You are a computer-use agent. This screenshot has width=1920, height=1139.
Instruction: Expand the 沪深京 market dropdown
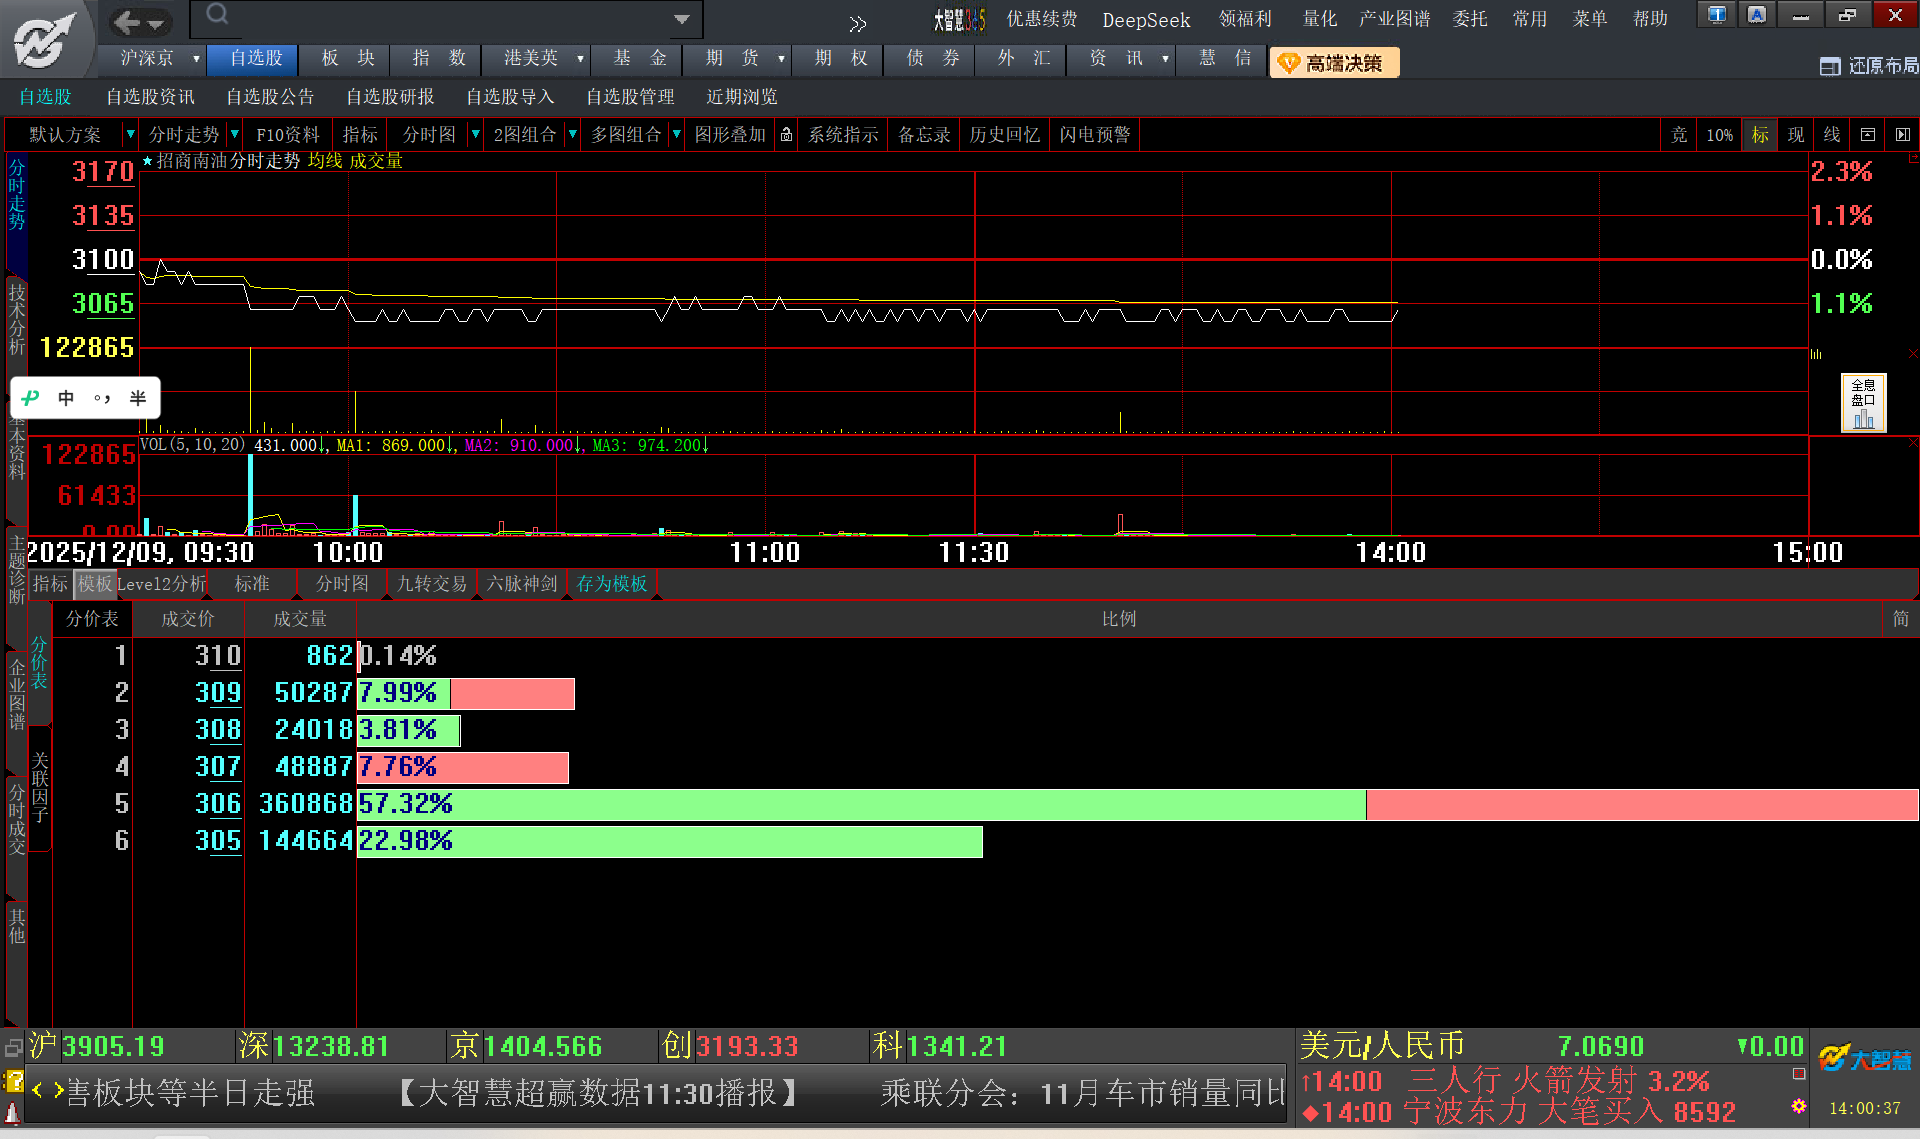coord(196,59)
